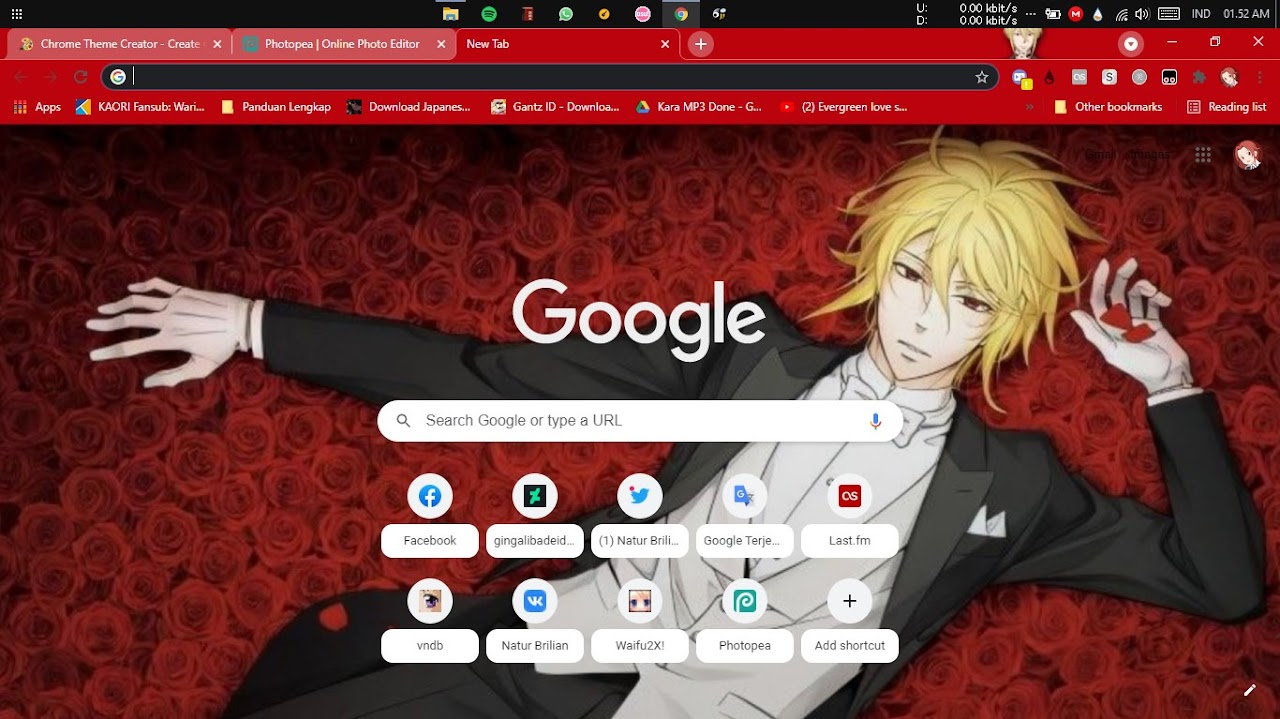Expand the hidden bookmarks overflow chevron
Screen dimensions: 1280x719
(x=1029, y=107)
